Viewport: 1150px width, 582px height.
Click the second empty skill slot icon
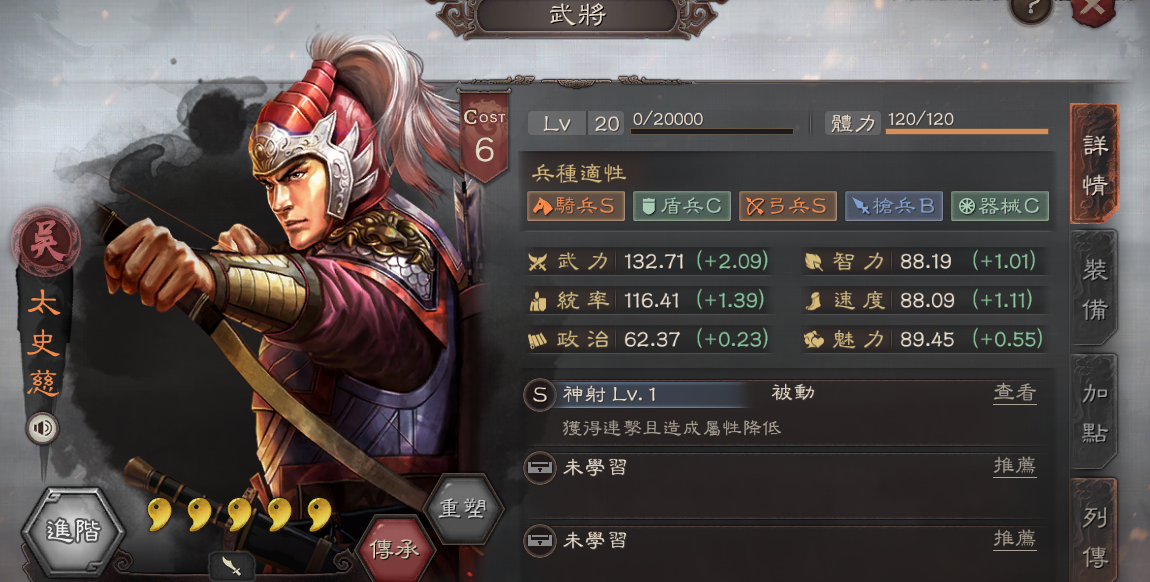coord(540,542)
